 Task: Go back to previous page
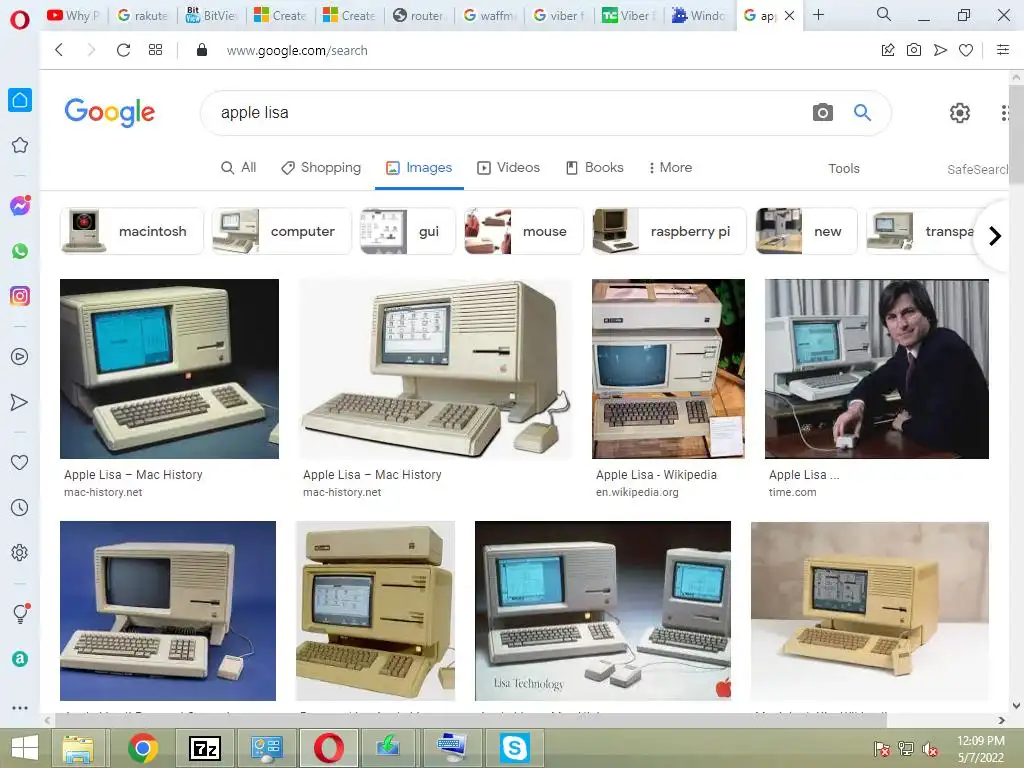pyautogui.click(x=59, y=50)
